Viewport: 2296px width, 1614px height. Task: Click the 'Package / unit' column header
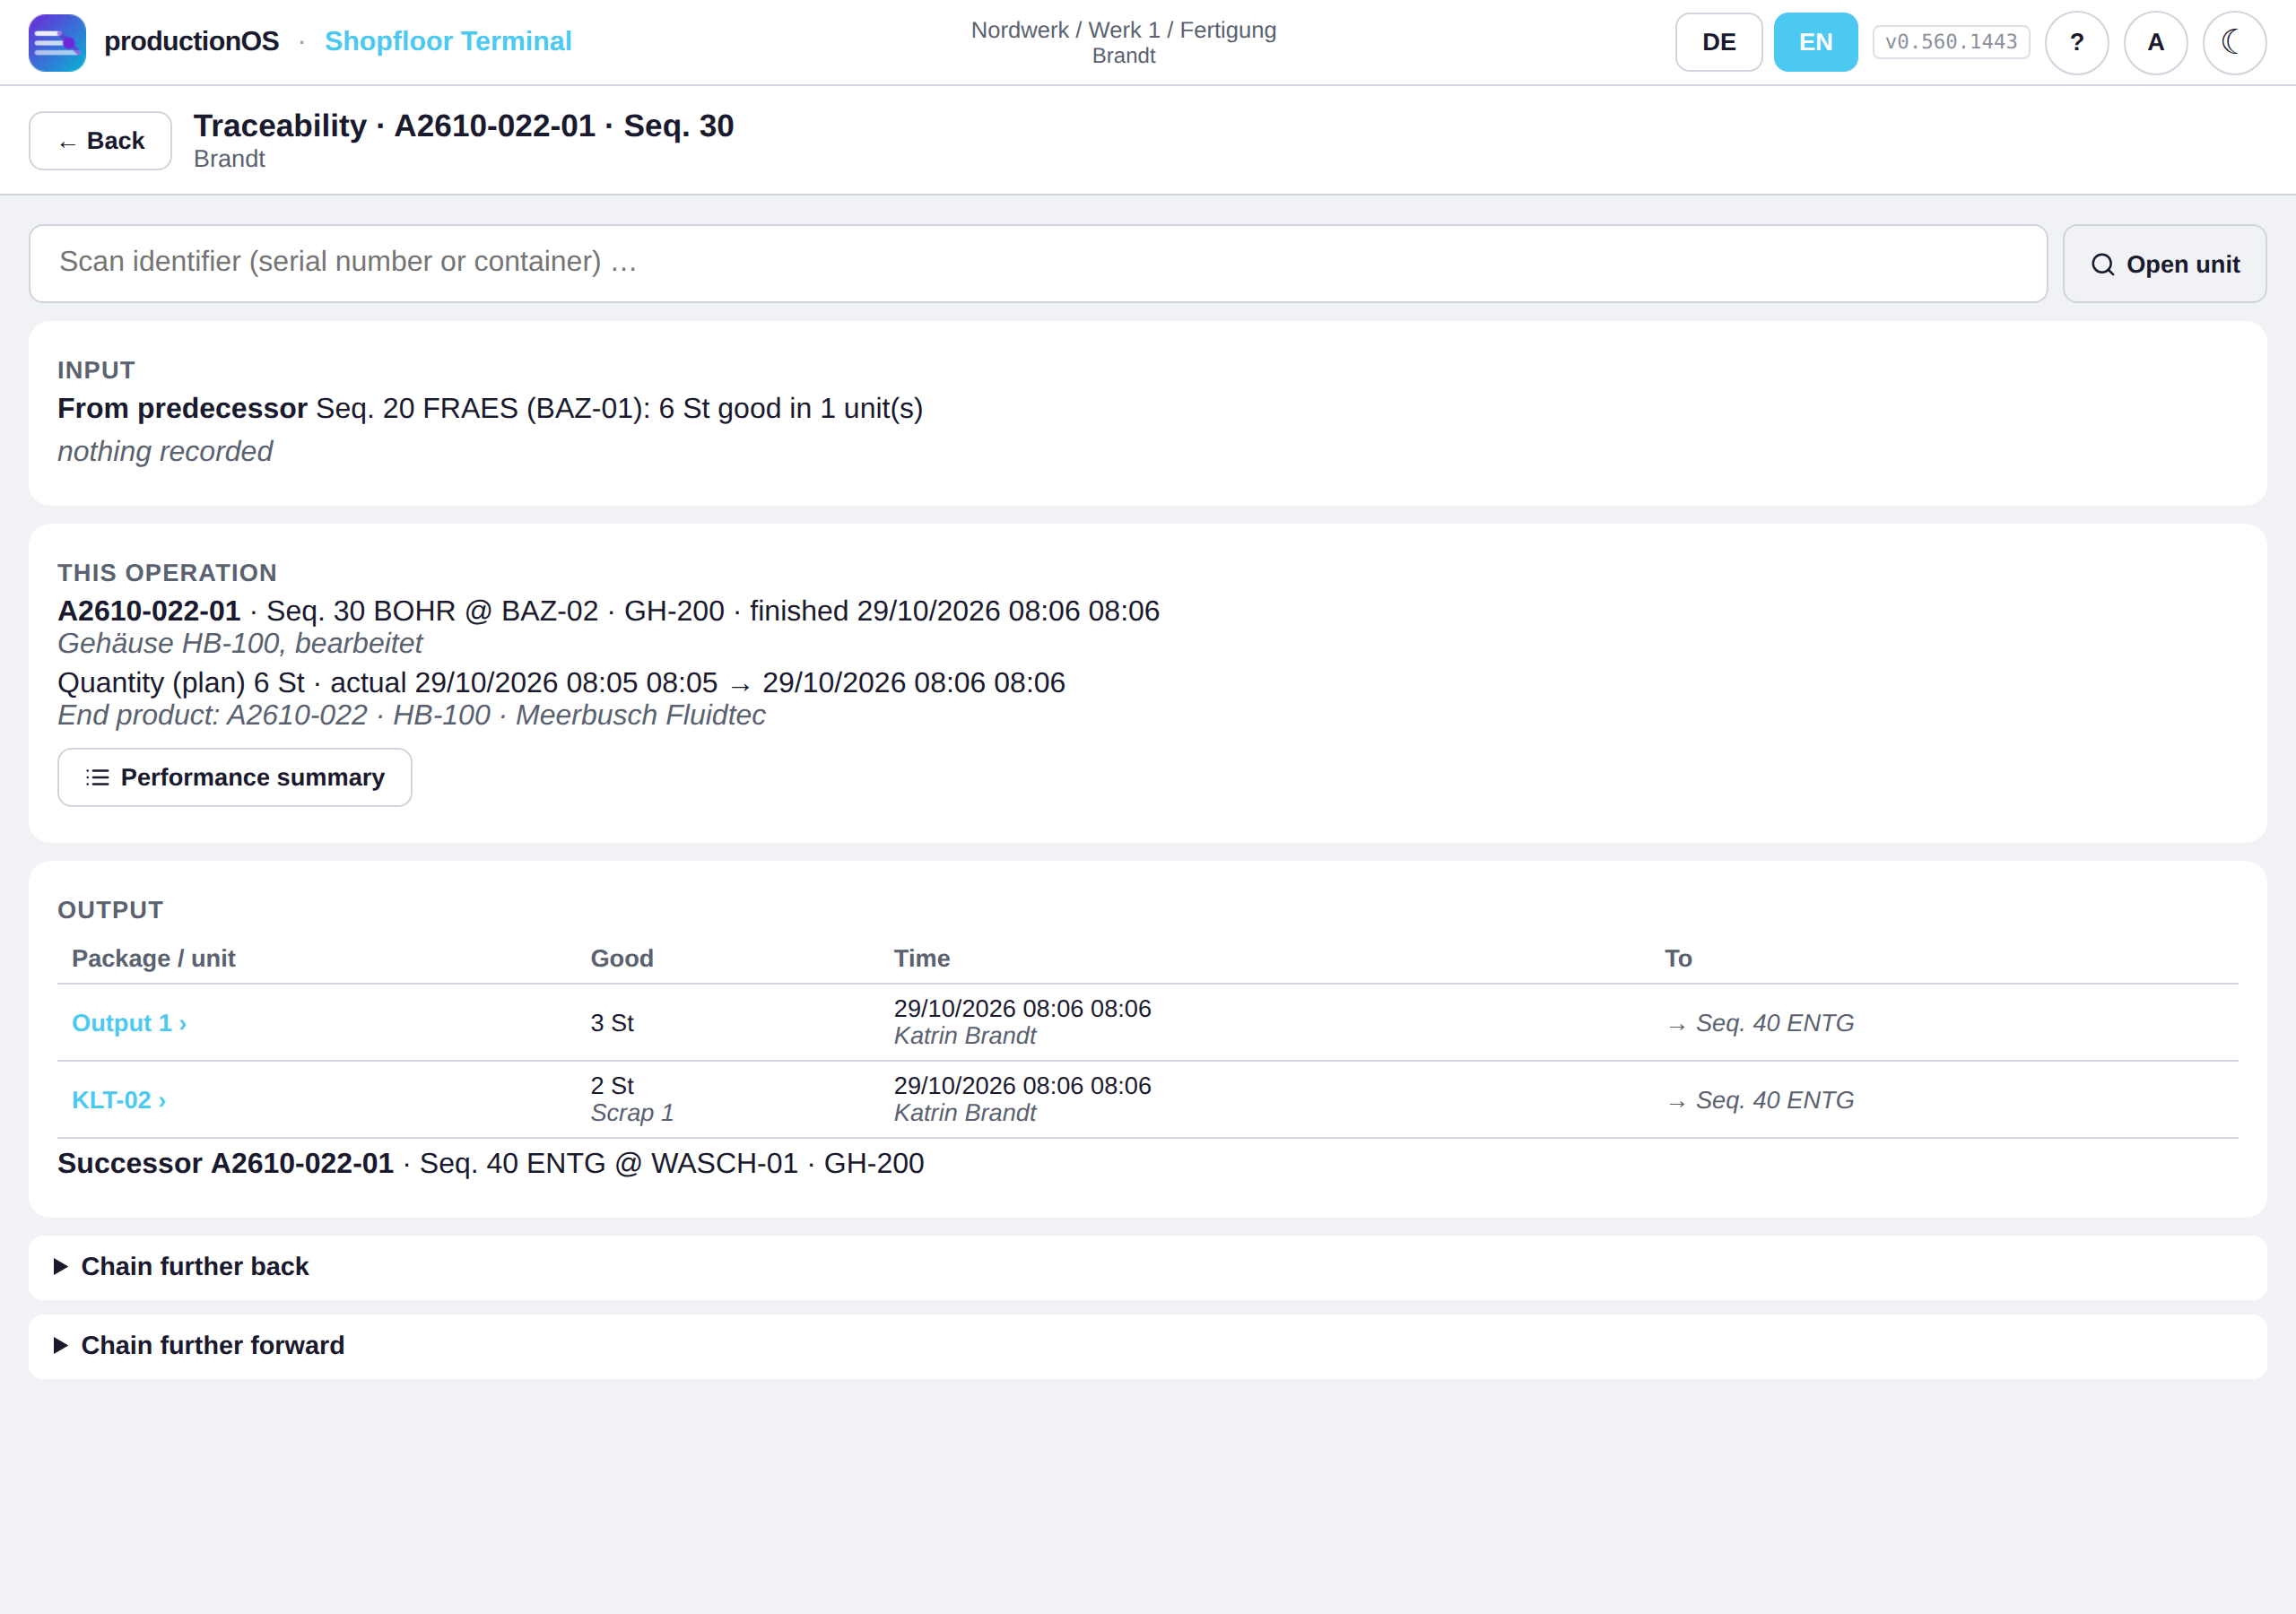click(153, 958)
